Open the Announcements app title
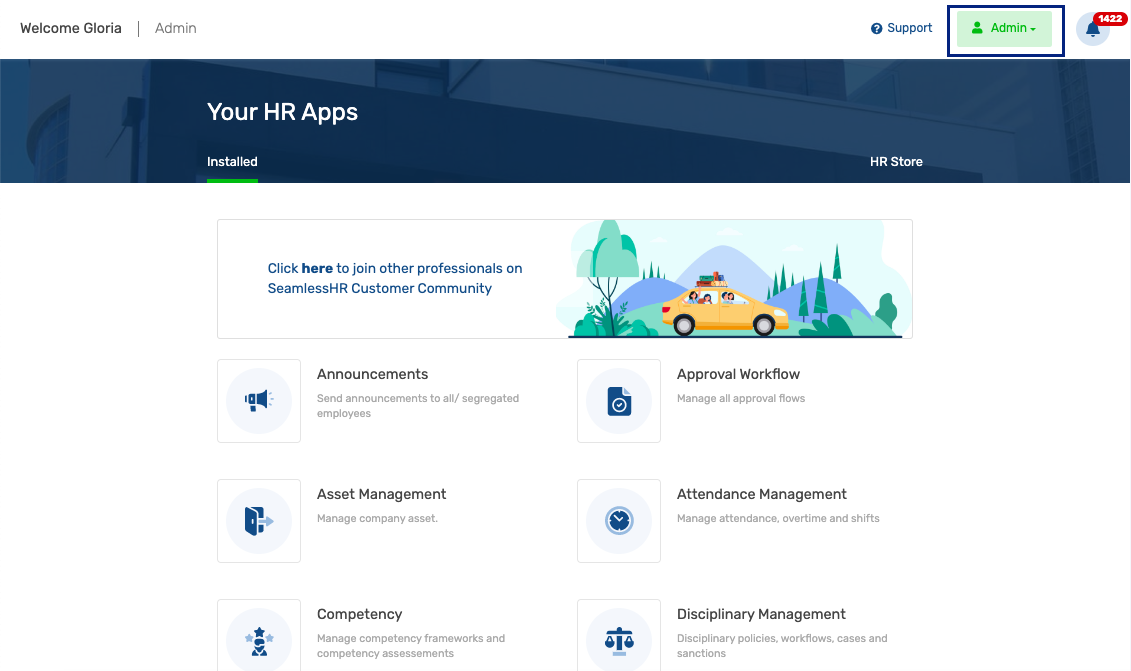Screen dimensions: 1131x671 click(372, 374)
